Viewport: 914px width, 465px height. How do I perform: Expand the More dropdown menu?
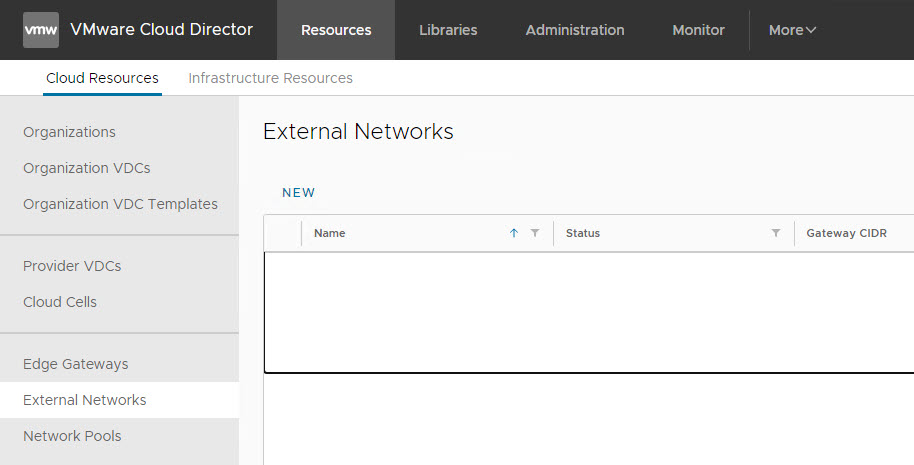(x=792, y=30)
